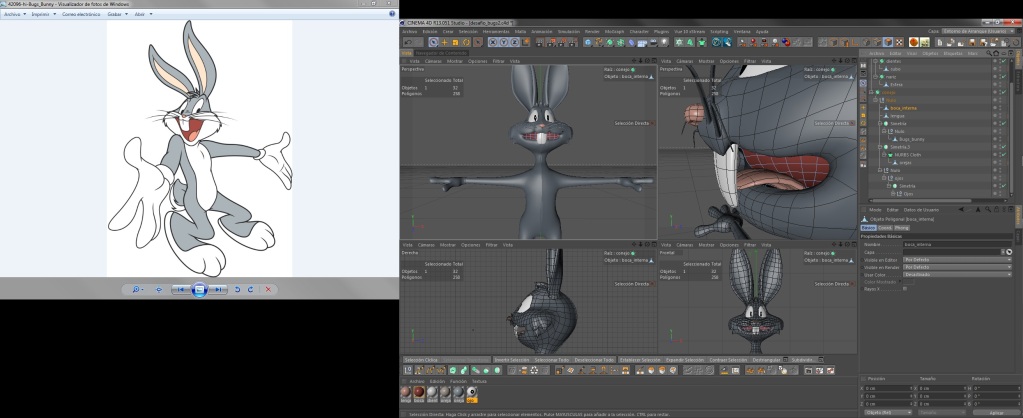The width and height of the screenshot is (1023, 418).
Task: Select Bugs_bunny object in tree
Action: pyautogui.click(x=911, y=140)
